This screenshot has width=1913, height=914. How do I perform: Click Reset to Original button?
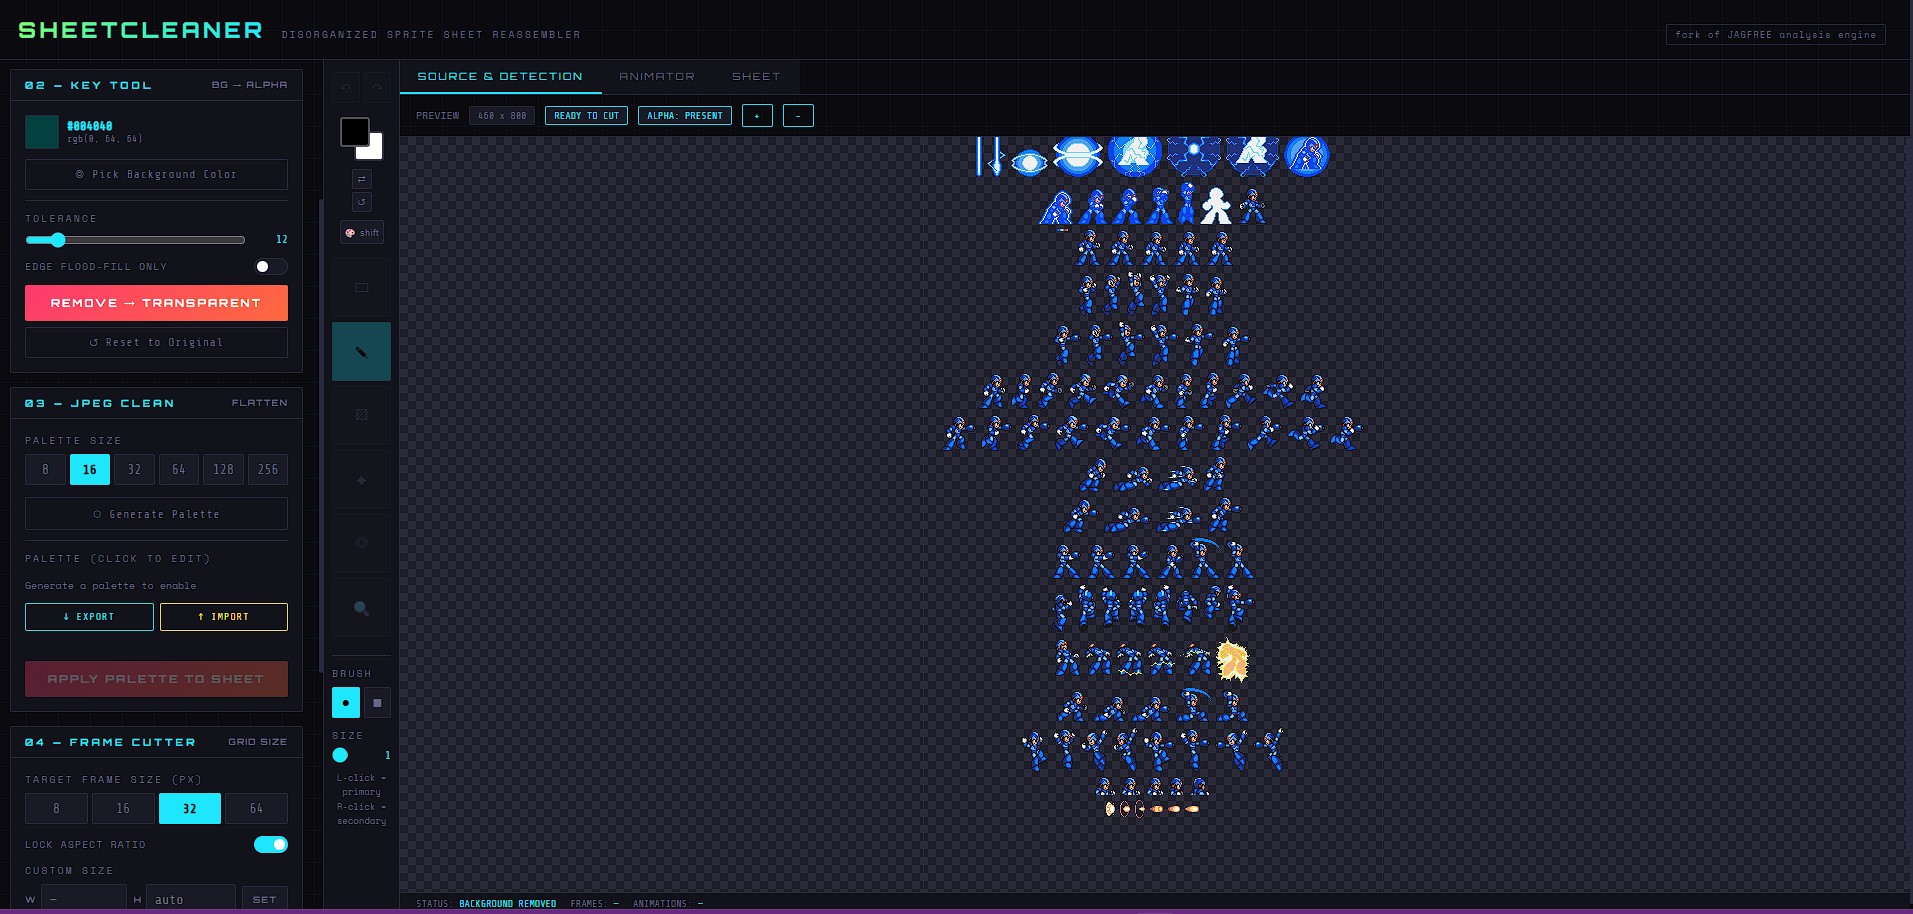(x=156, y=342)
